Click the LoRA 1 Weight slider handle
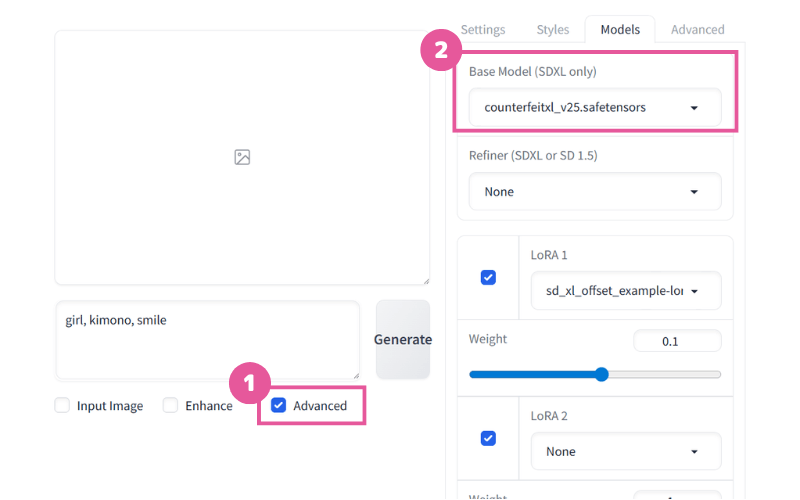The image size is (800, 500). pyautogui.click(x=602, y=374)
